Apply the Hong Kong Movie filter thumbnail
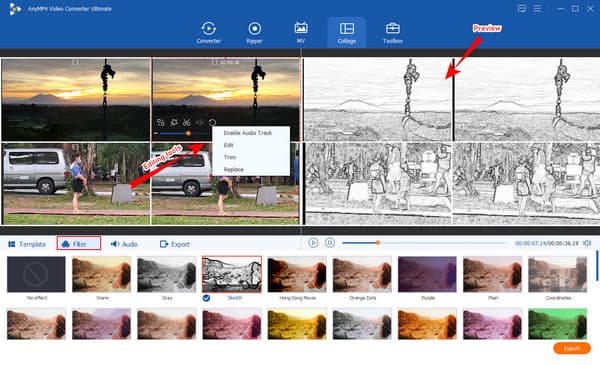The width and height of the screenshot is (600, 365). [x=297, y=274]
